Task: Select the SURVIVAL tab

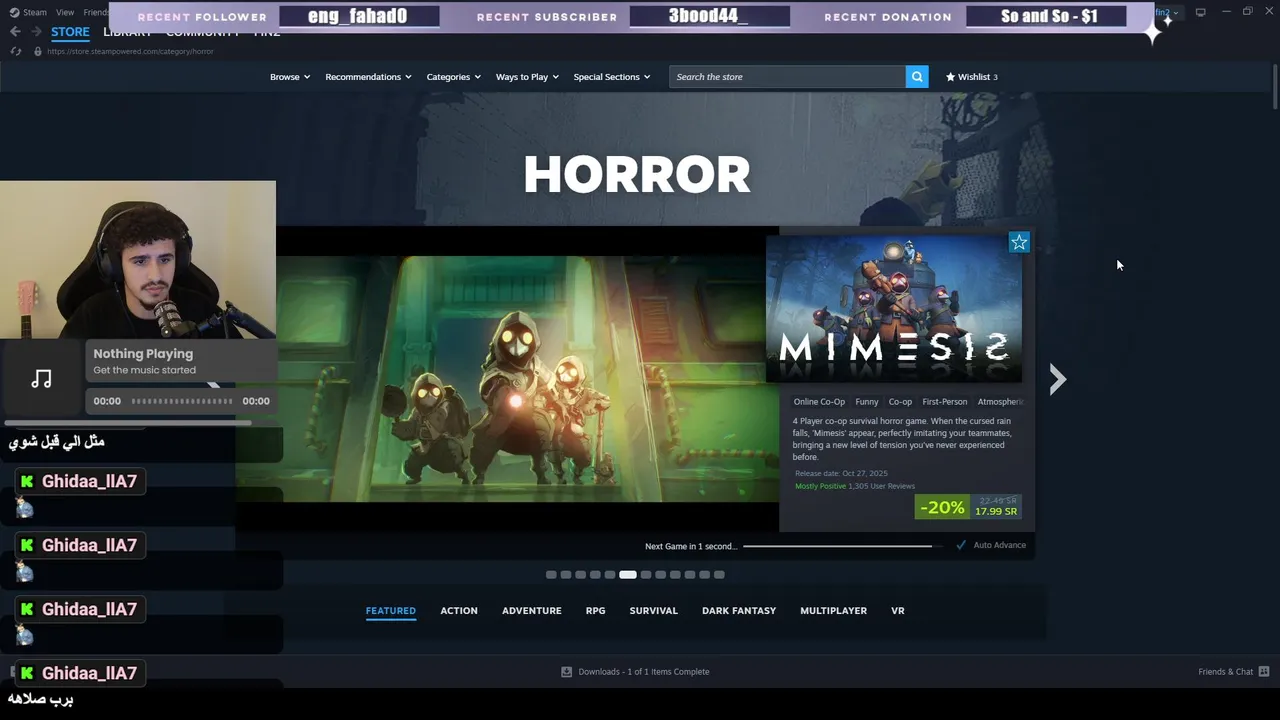Action: 654,611
